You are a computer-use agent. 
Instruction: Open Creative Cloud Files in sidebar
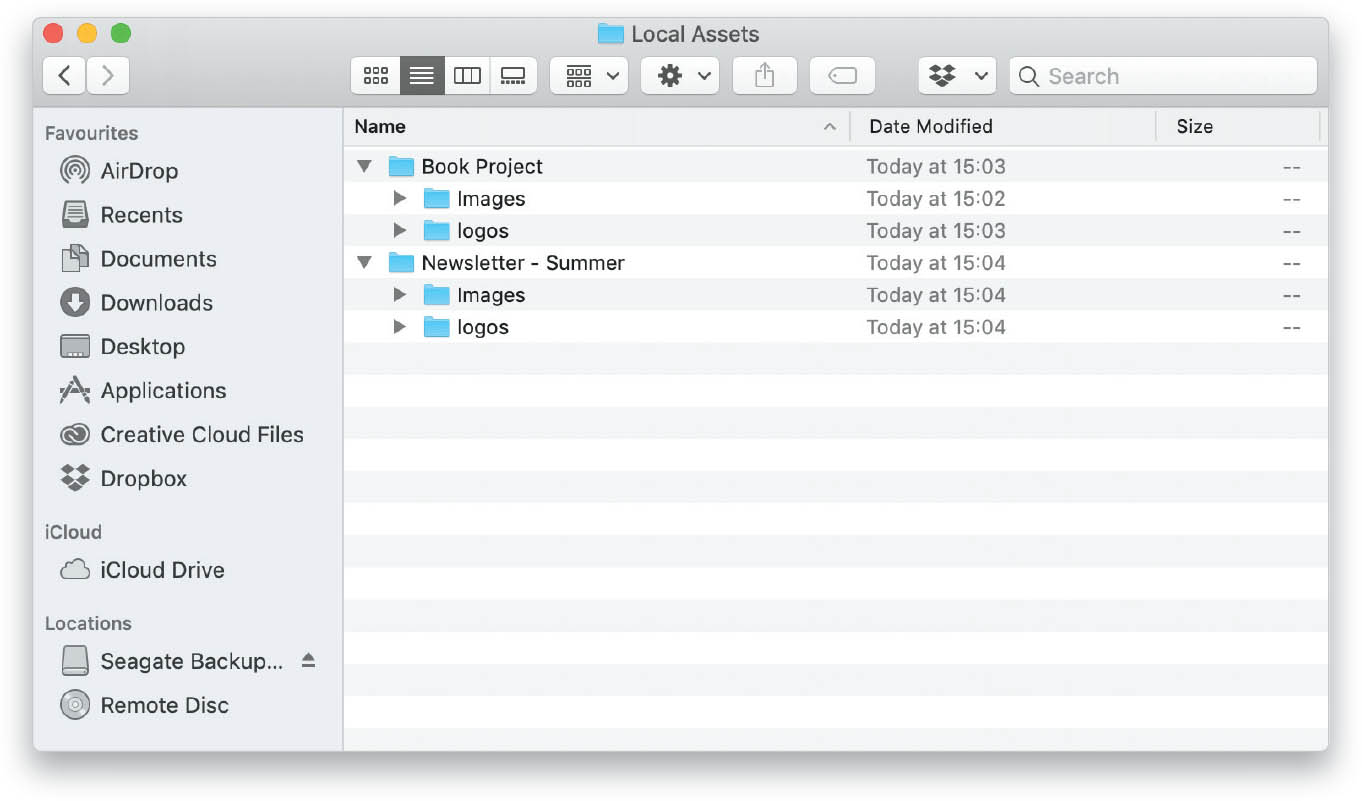[x=182, y=435]
